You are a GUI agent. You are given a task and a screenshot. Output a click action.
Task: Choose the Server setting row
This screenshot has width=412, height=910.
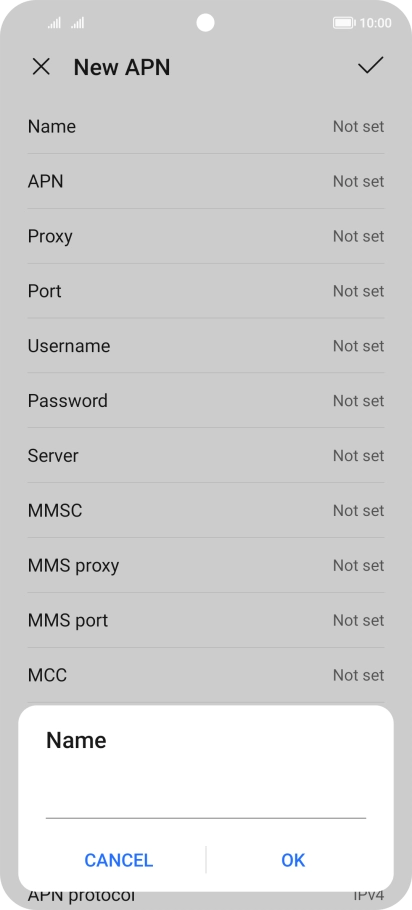tap(206, 456)
